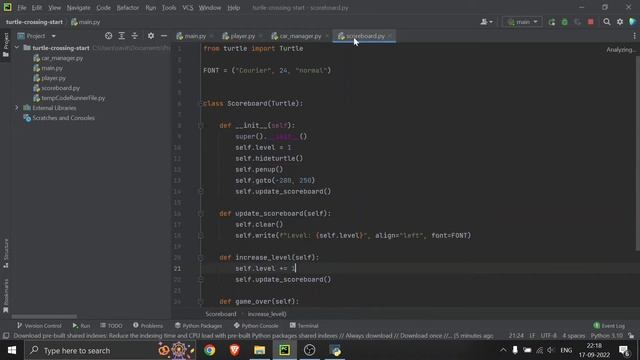Toggle the Project tool window side tab

6,45
